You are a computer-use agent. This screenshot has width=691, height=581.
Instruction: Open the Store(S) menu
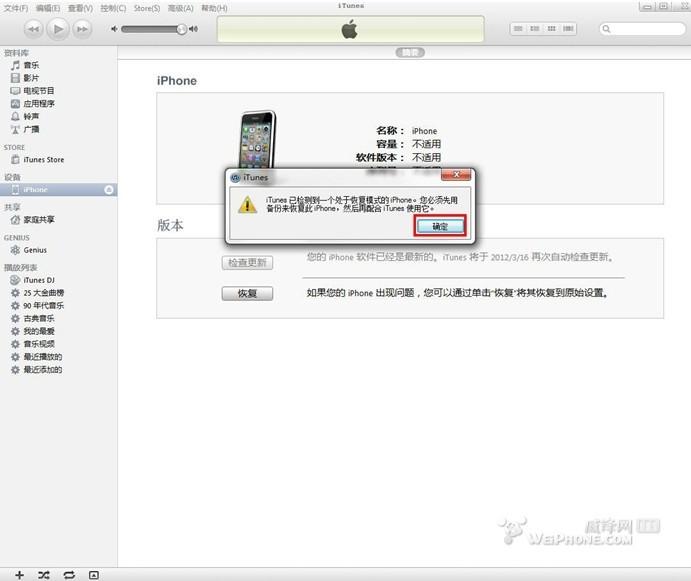tap(147, 7)
